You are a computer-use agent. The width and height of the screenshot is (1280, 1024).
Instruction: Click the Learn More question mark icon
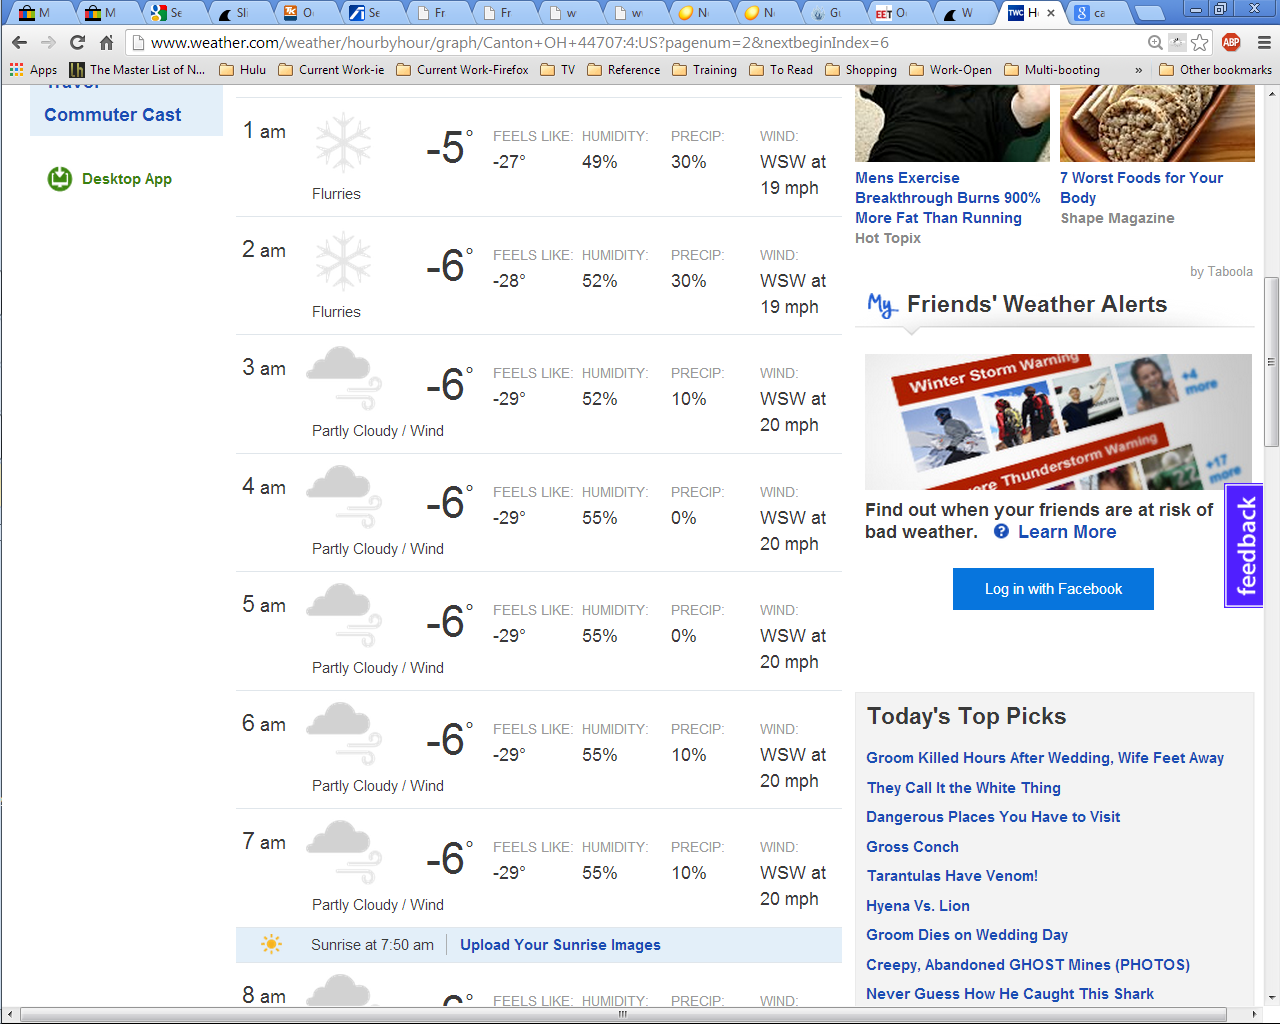coord(1001,532)
